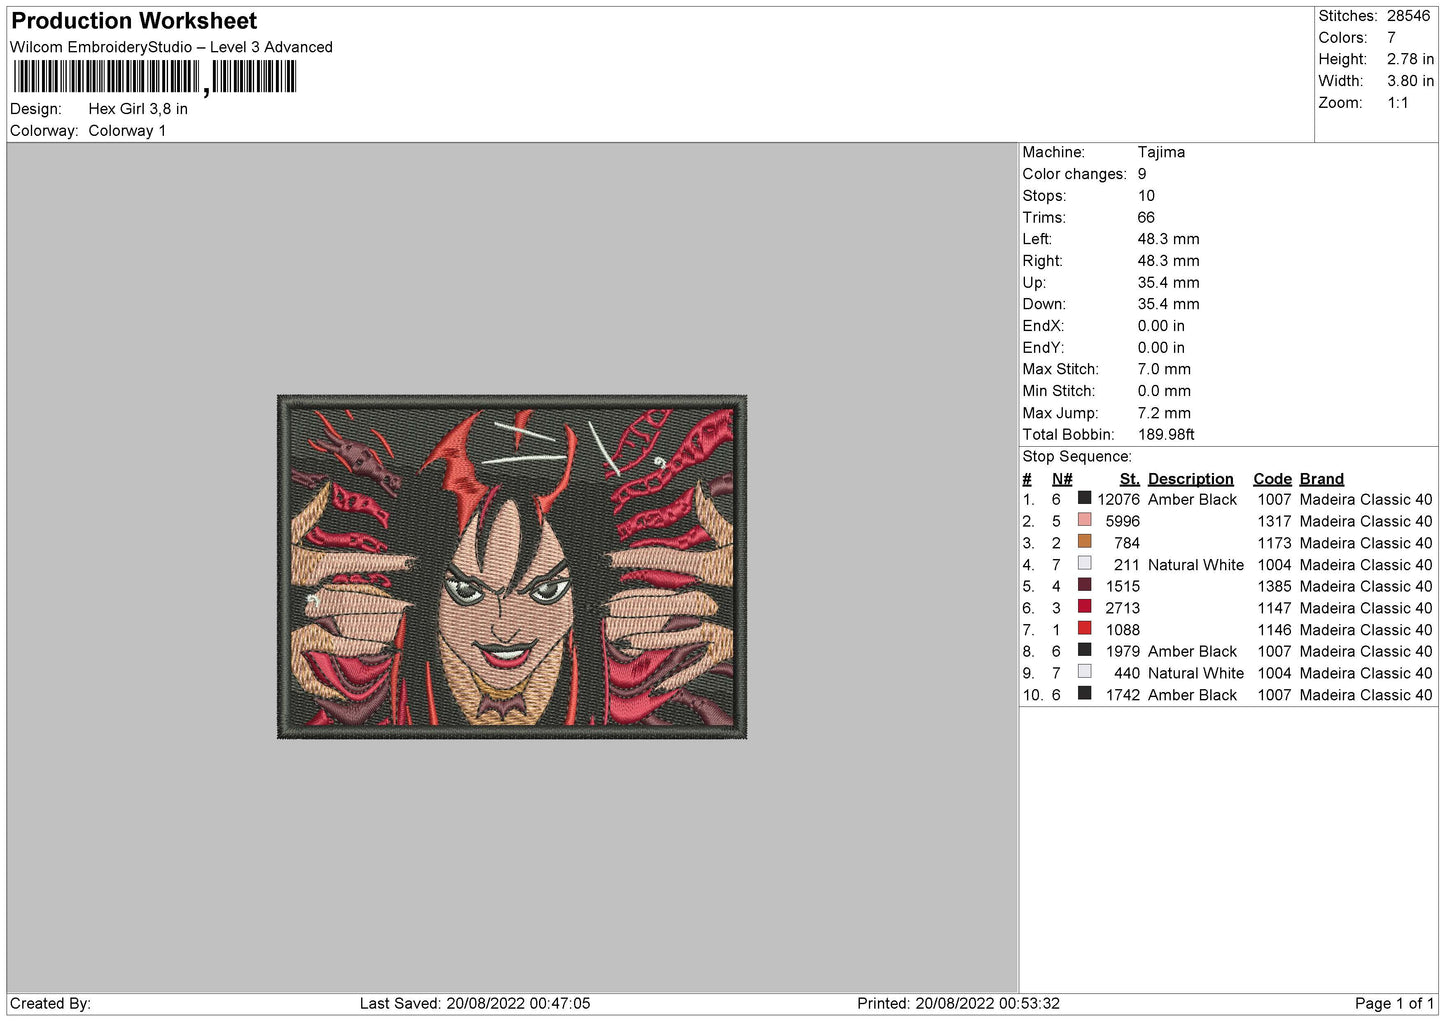Select the crimson swatch with 2713 stitches

(x=1084, y=607)
